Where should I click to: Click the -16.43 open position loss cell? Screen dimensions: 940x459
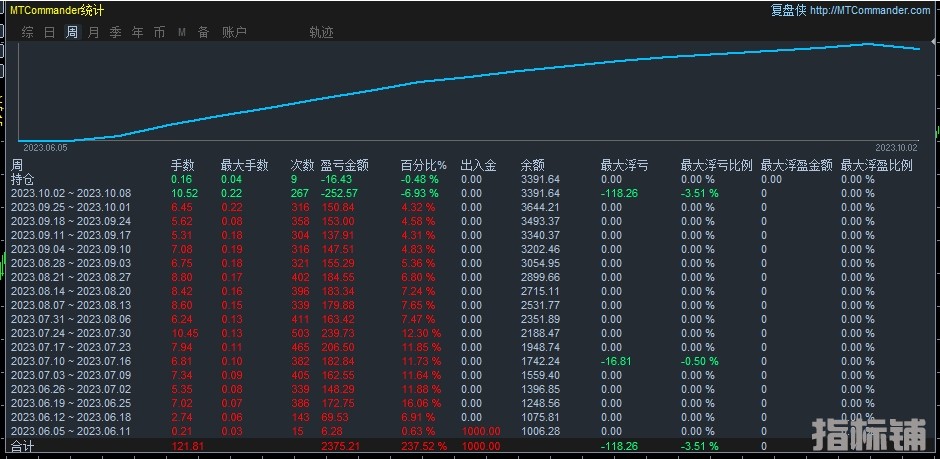(x=336, y=179)
